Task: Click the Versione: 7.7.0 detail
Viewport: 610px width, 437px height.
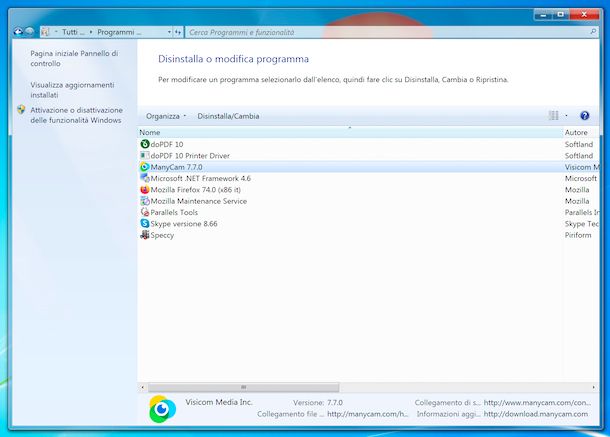Action: 318,402
